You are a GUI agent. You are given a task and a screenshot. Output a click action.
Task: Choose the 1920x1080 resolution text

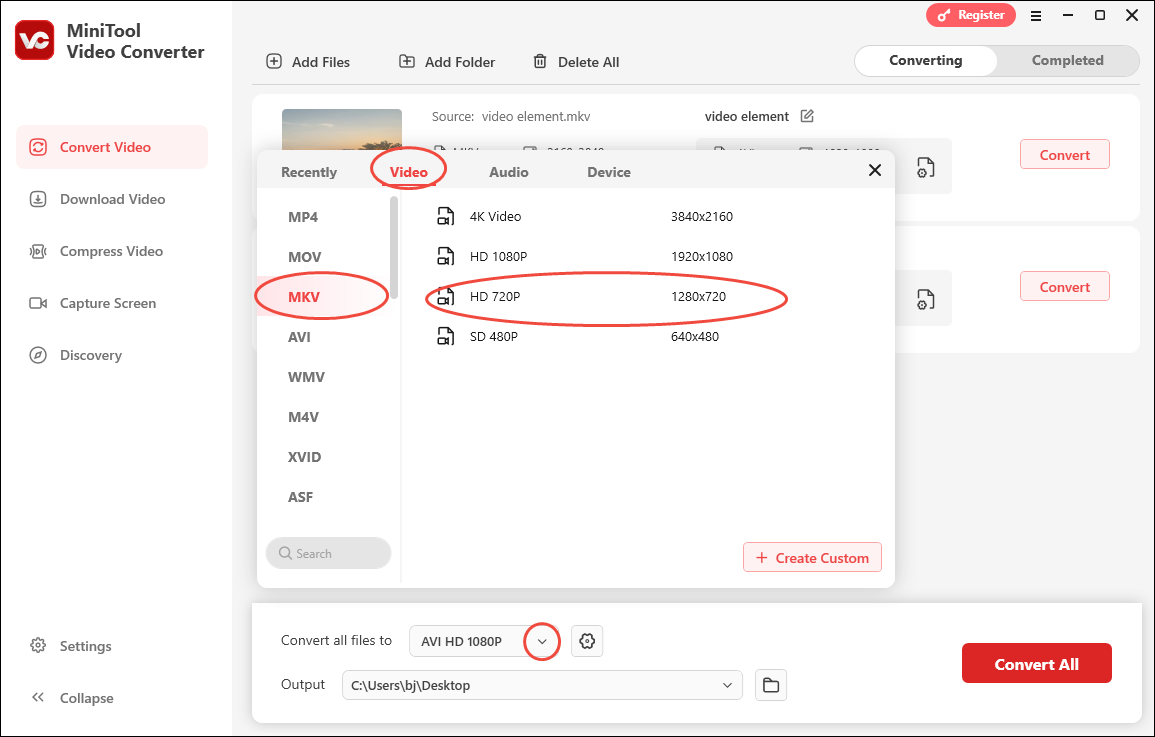702,256
